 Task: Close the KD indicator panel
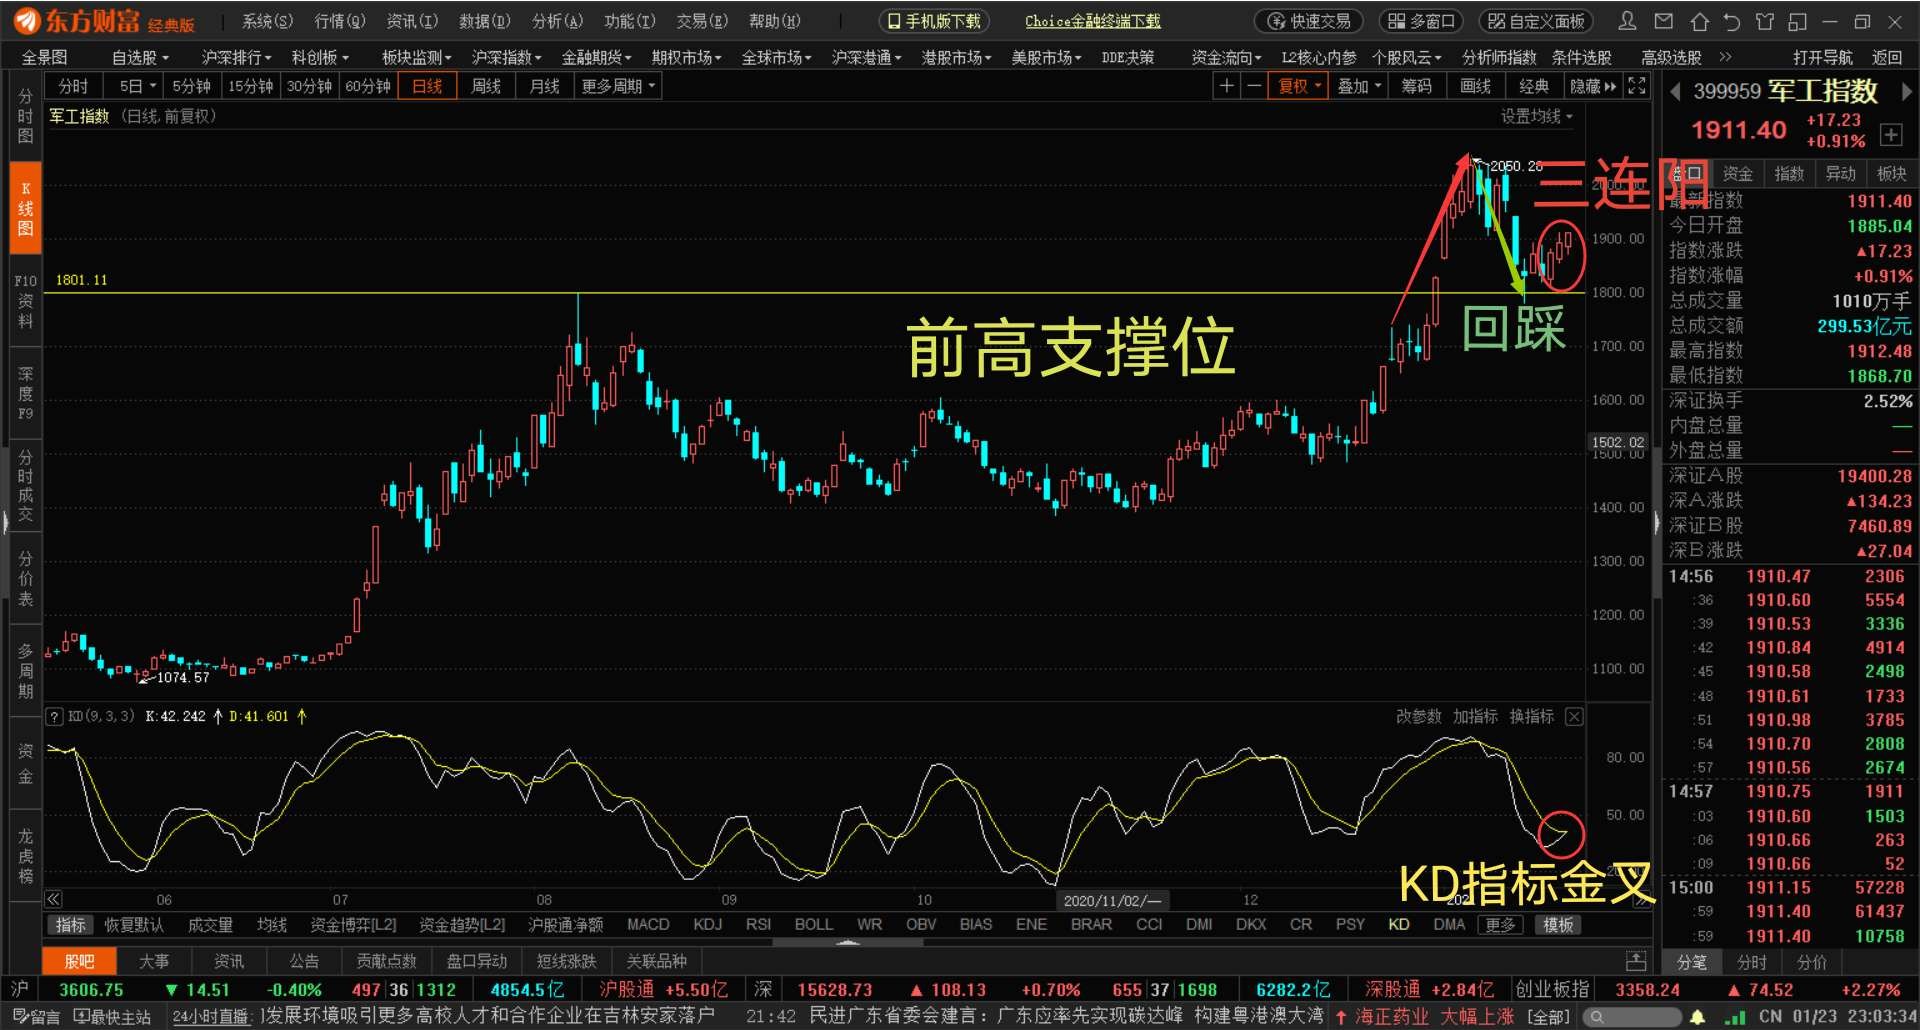(x=1574, y=716)
